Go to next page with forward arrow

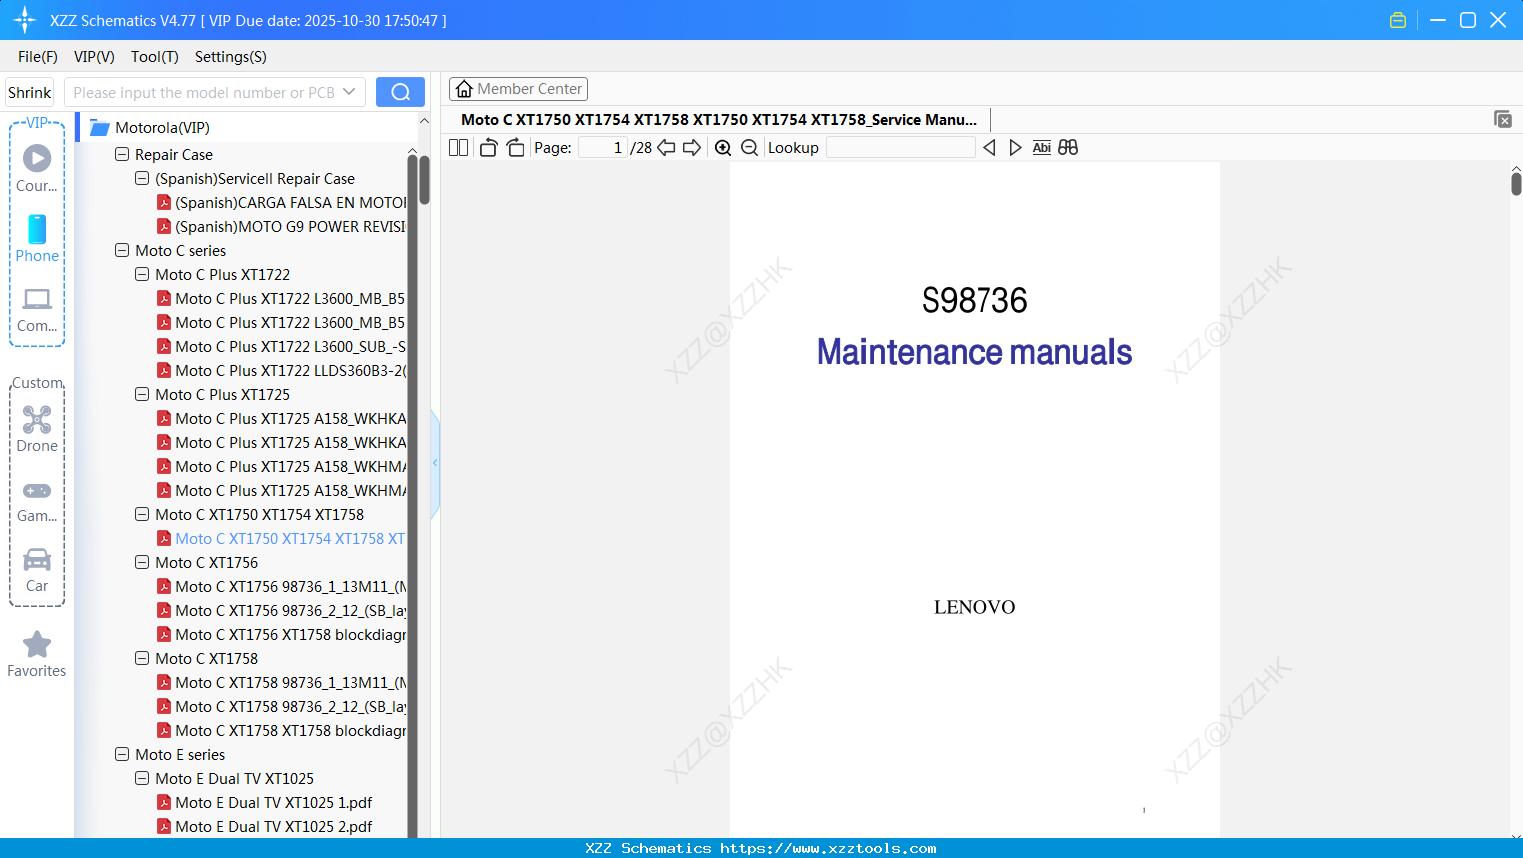click(x=692, y=147)
